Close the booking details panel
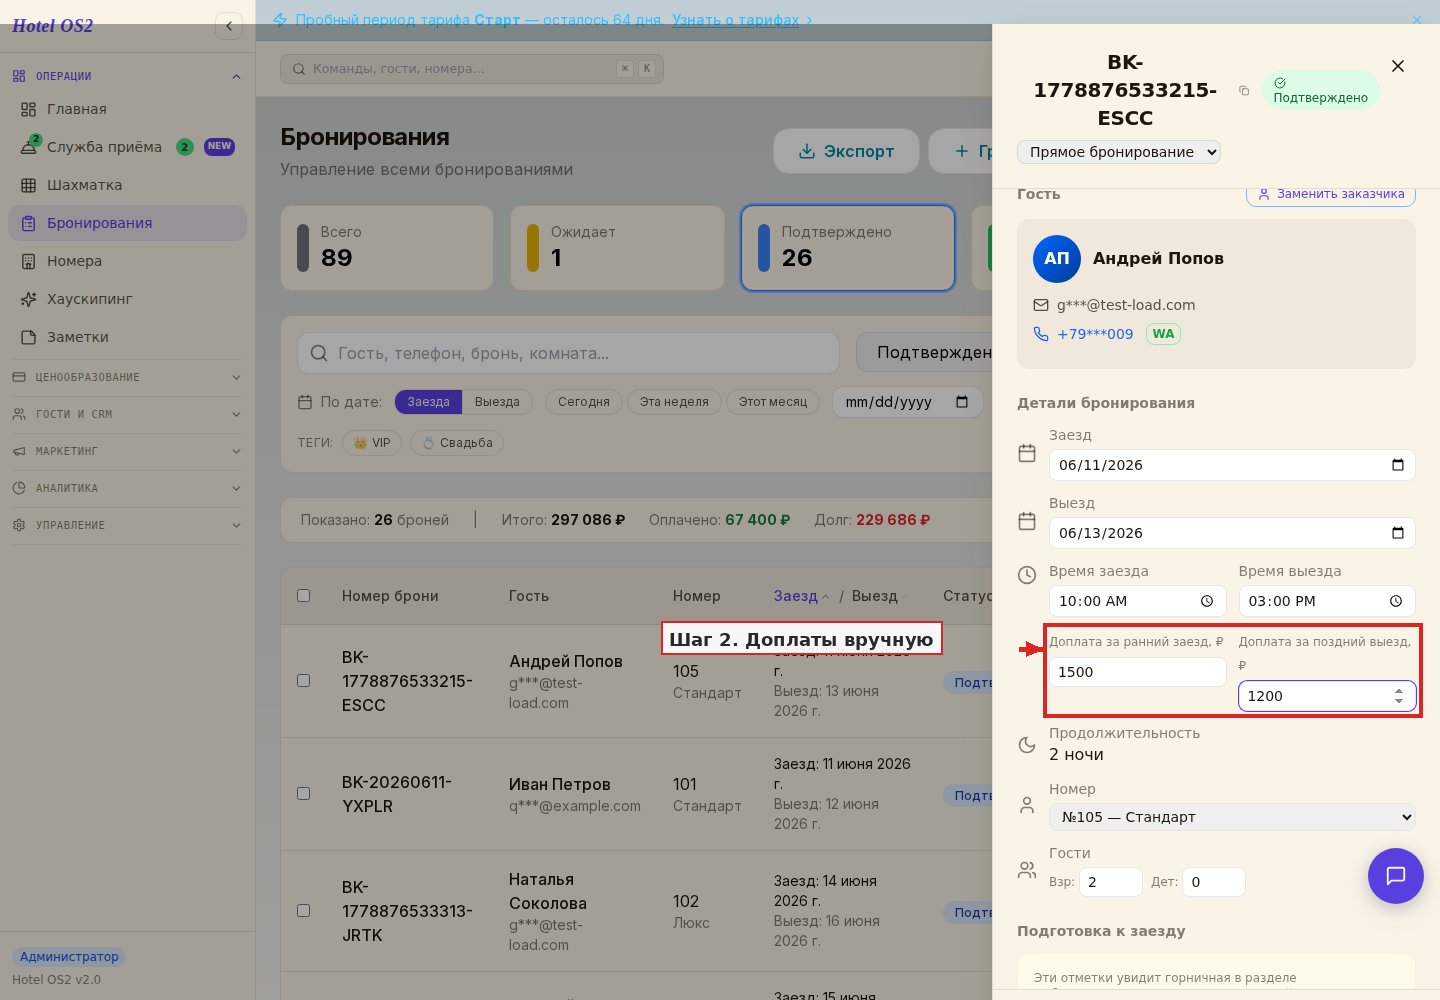The image size is (1440, 1000). point(1398,66)
